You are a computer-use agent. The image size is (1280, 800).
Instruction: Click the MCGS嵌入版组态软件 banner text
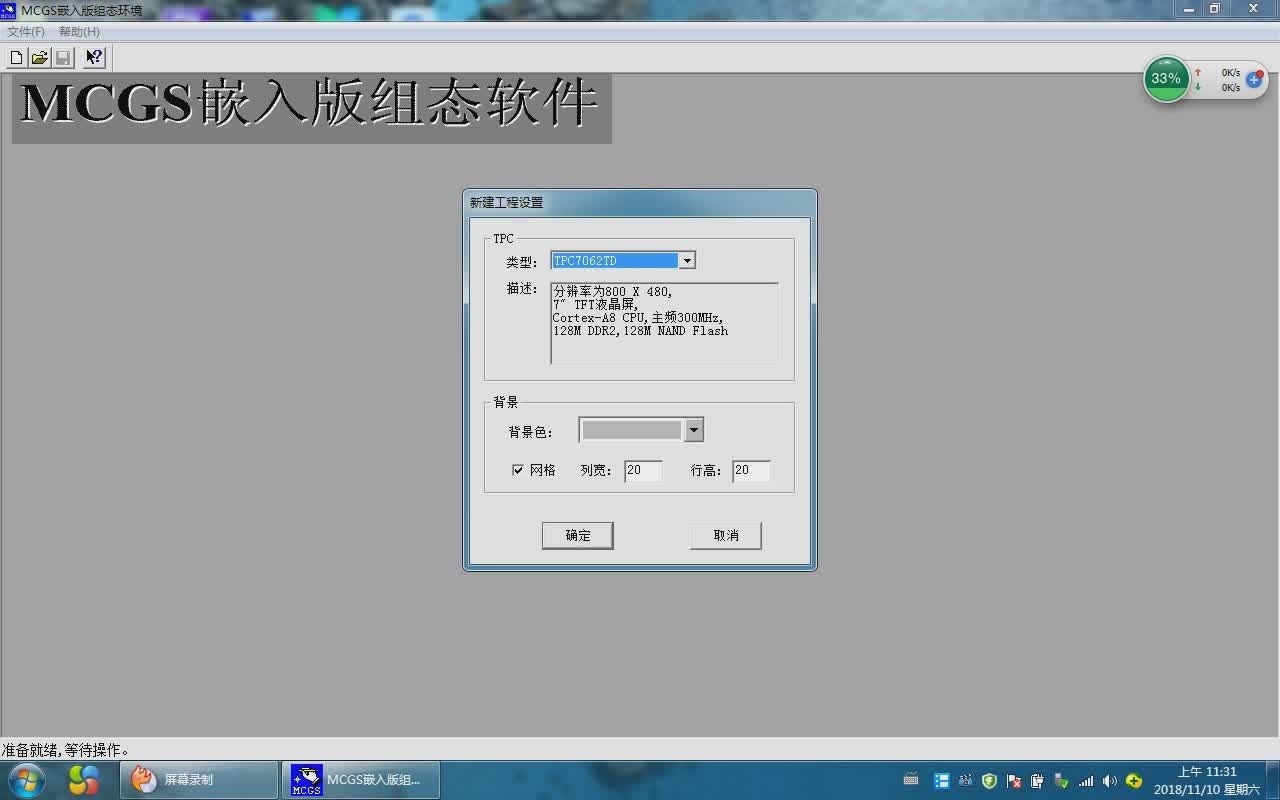point(310,104)
